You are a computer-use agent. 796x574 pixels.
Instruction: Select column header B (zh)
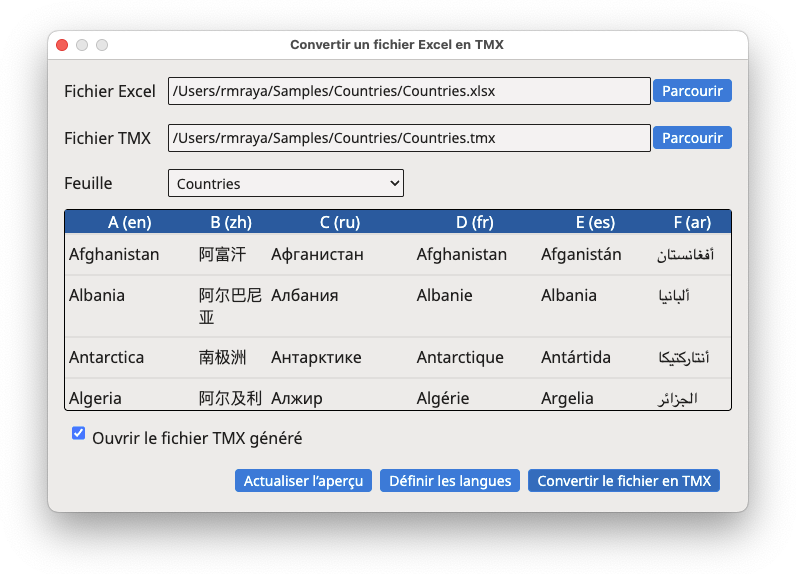pos(231,222)
